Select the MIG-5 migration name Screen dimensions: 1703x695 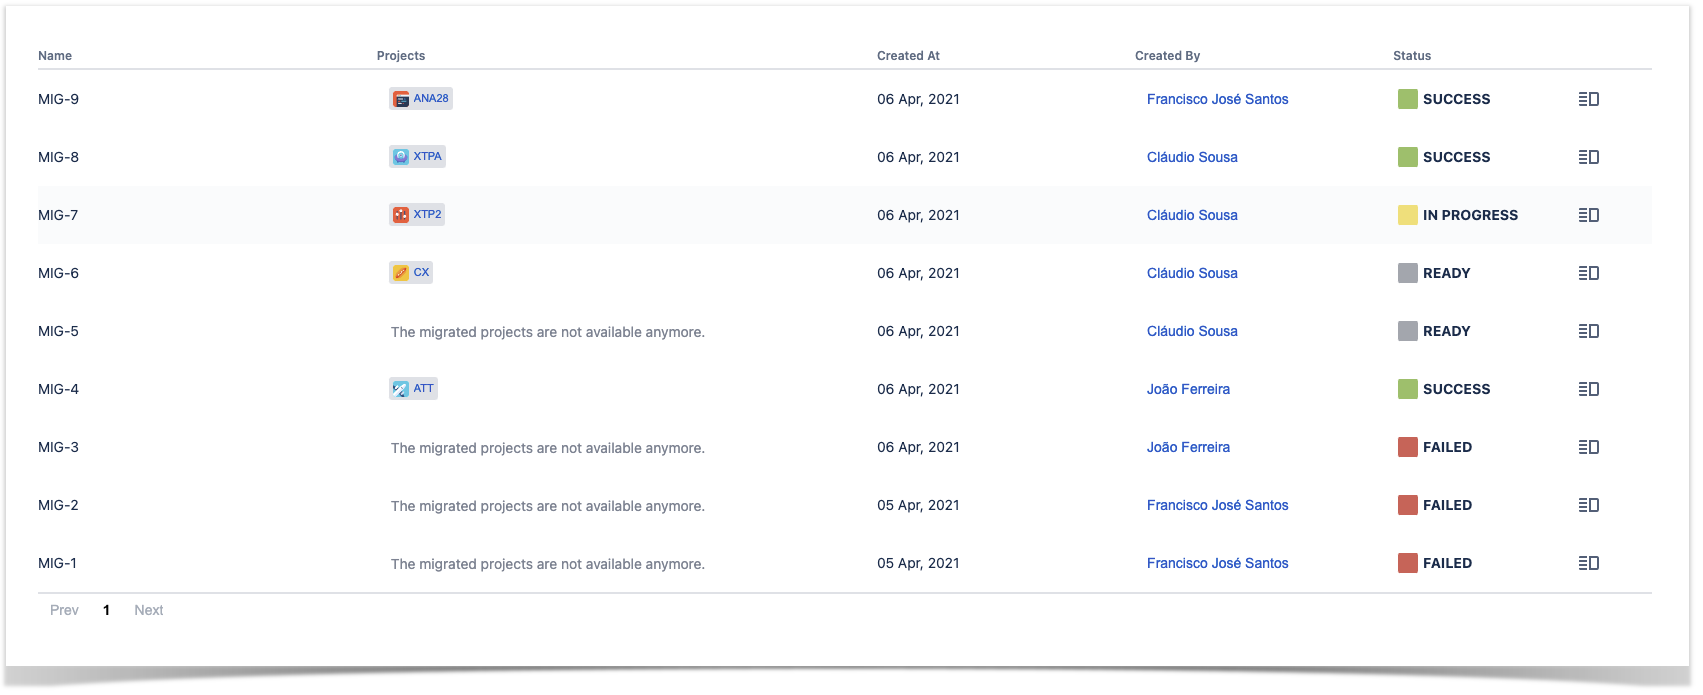(58, 331)
